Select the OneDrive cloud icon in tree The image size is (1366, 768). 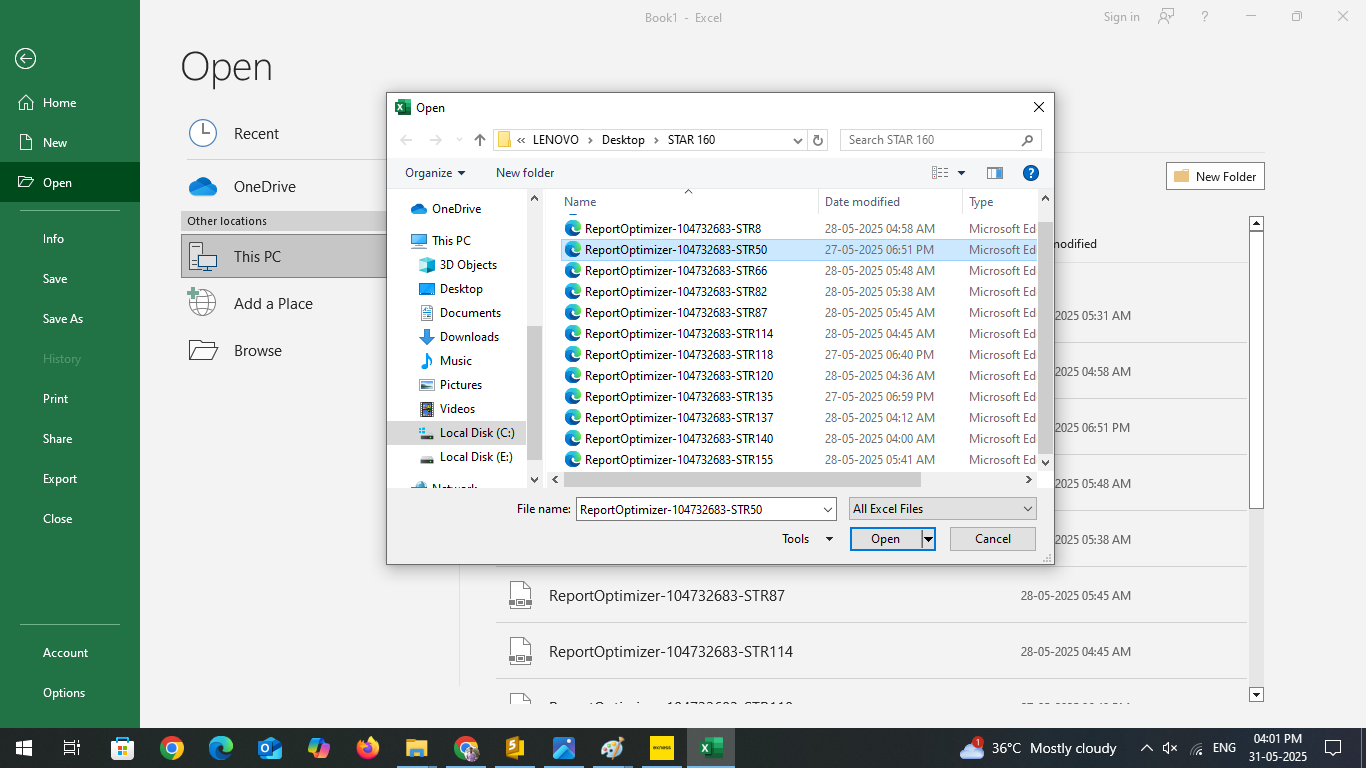tap(419, 209)
